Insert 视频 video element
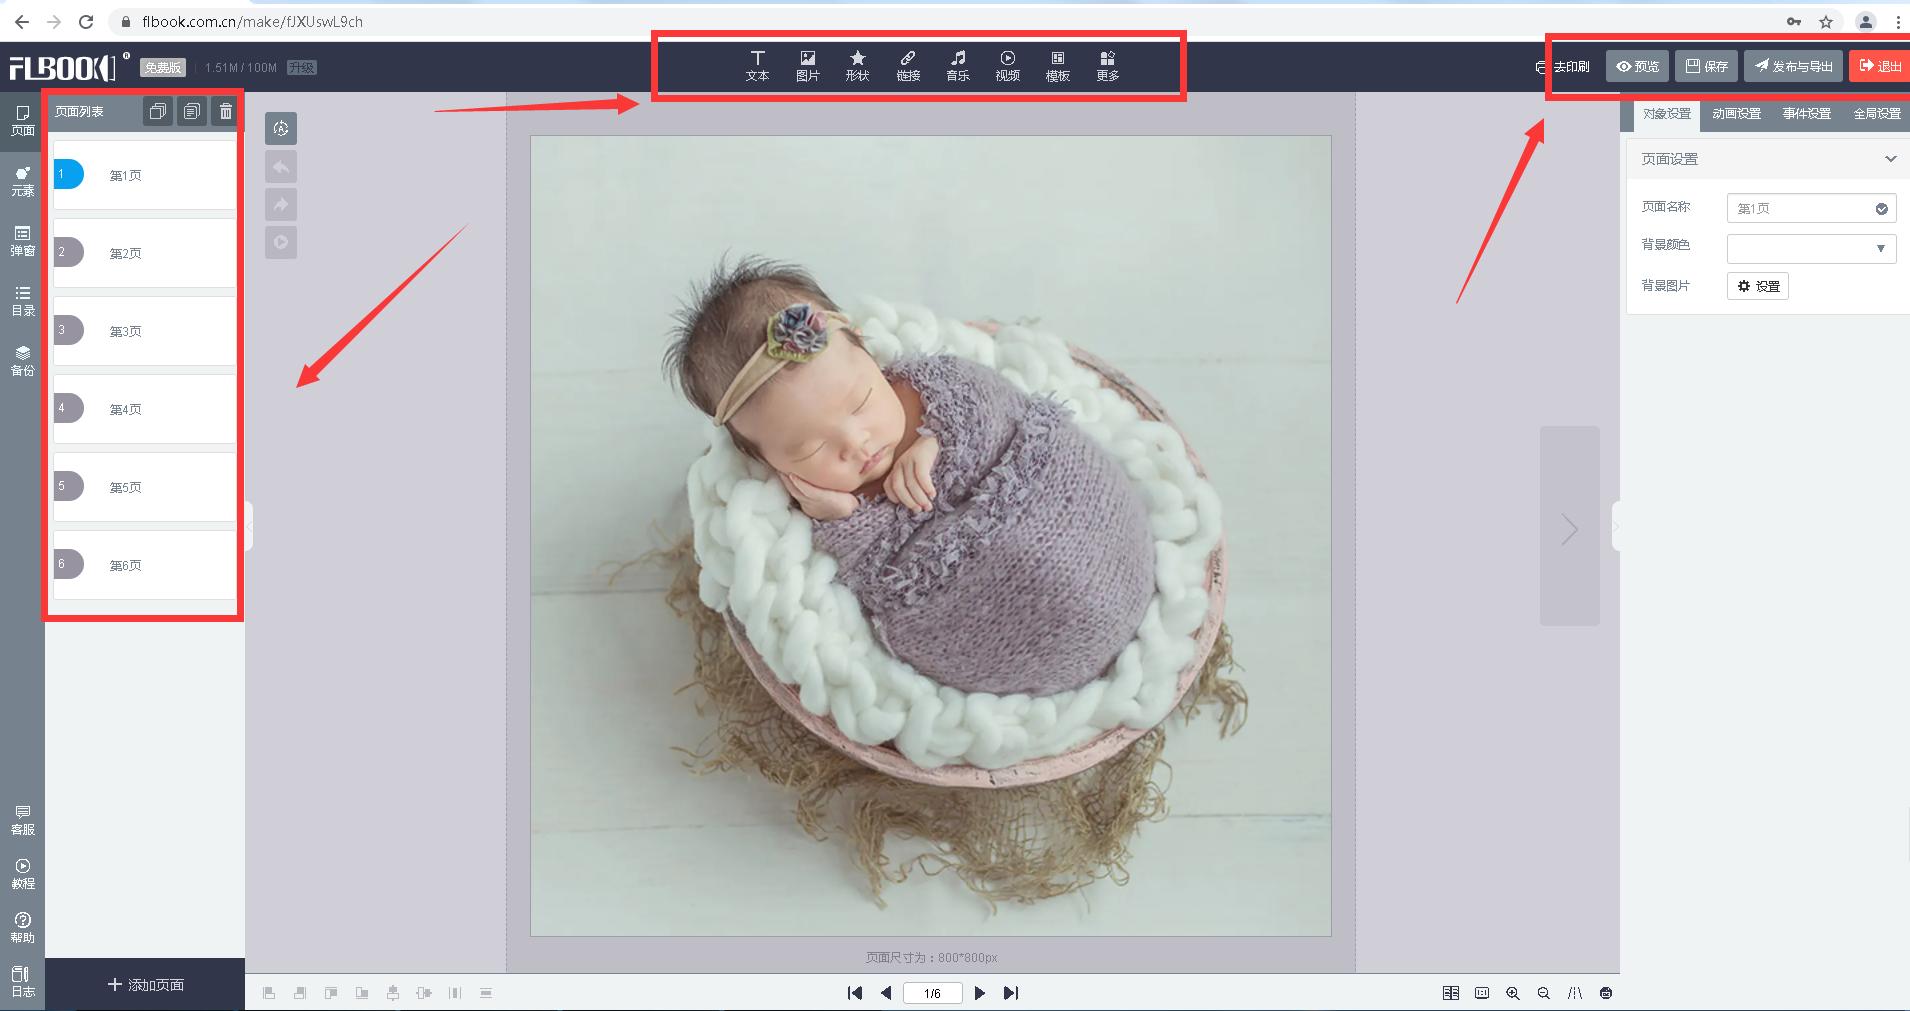Viewport: 1910px width, 1011px height. click(1007, 66)
